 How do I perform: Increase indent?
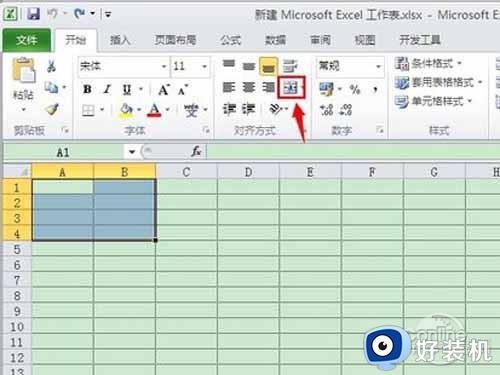pos(249,109)
